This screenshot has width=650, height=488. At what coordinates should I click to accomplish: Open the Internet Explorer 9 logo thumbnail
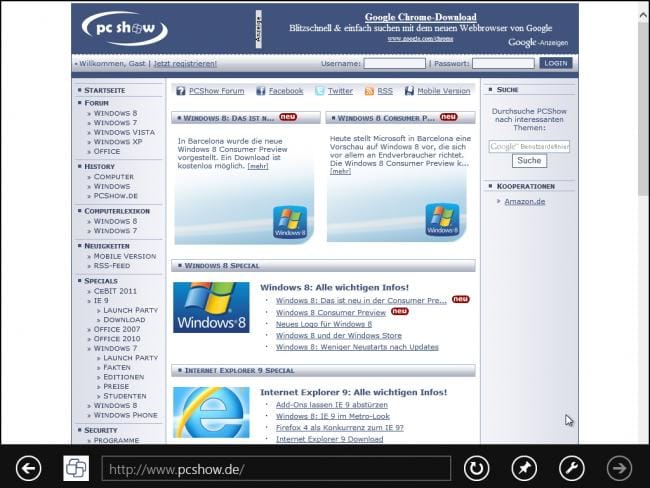211,412
